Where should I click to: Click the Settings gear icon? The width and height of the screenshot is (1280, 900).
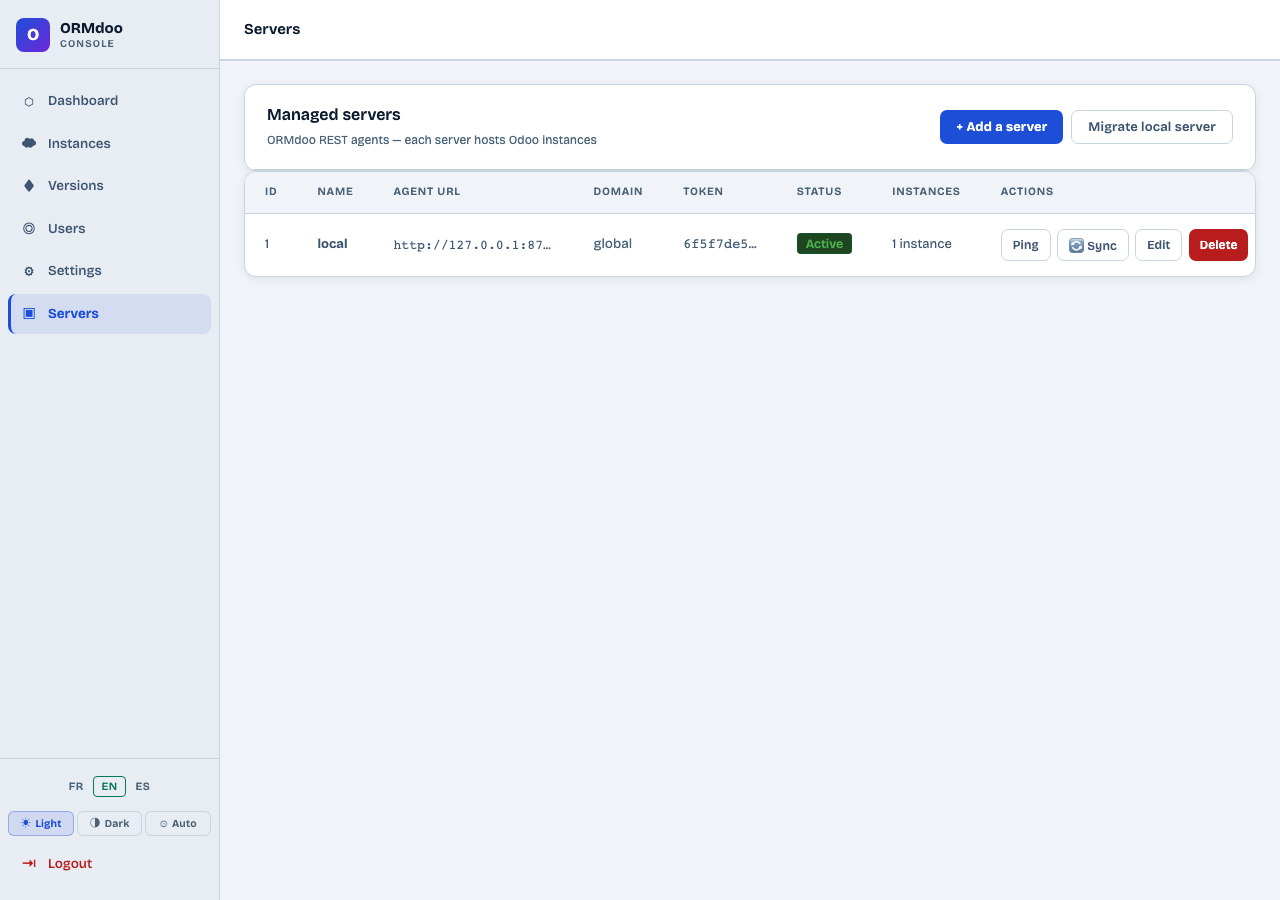29,271
